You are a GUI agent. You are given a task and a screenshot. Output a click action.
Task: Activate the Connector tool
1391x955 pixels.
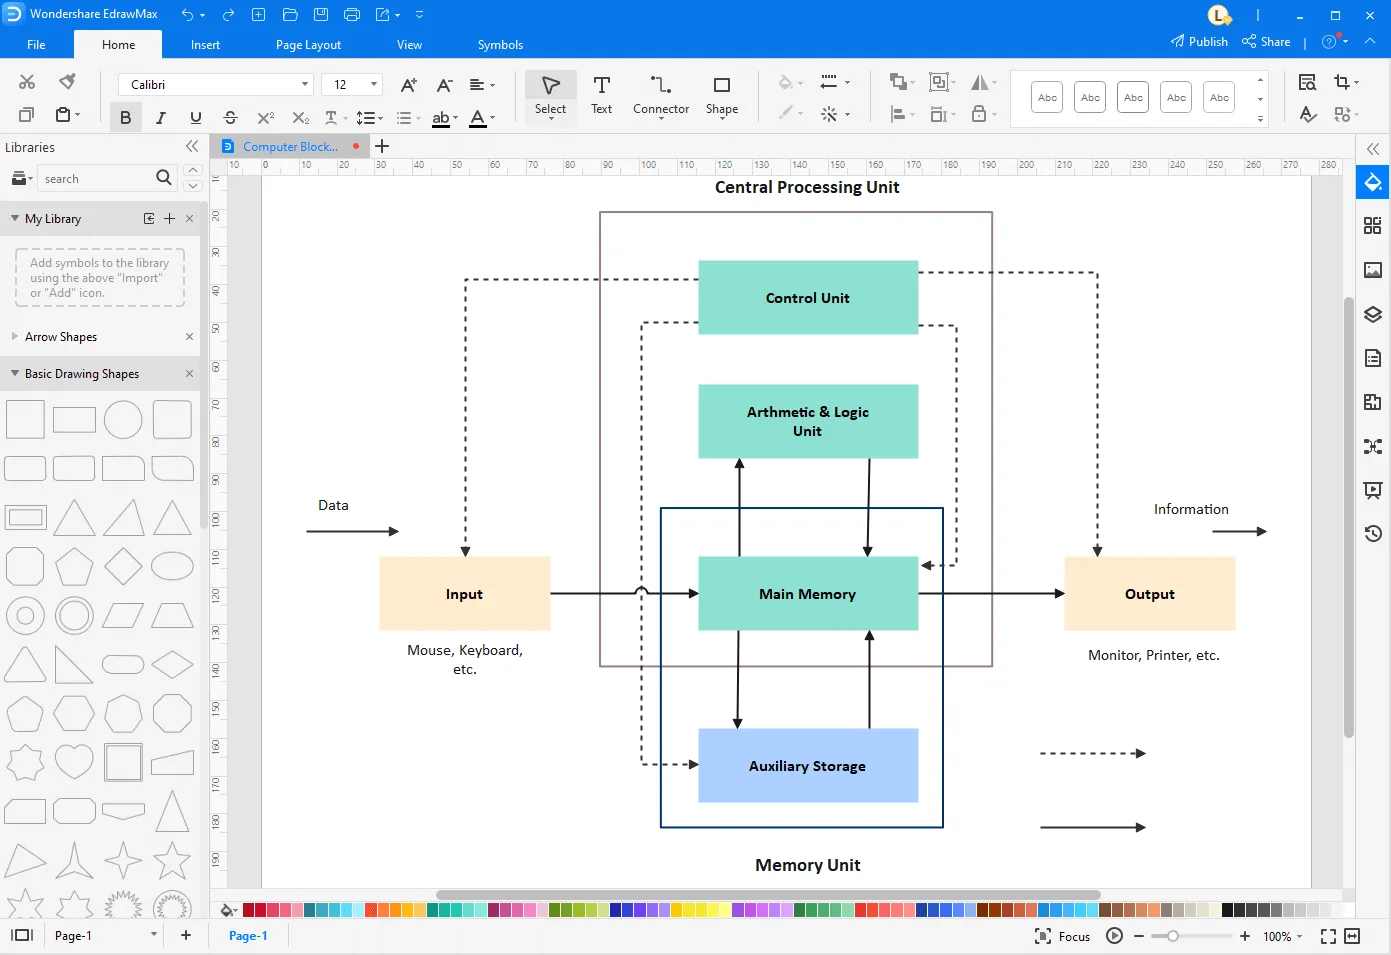(x=661, y=95)
